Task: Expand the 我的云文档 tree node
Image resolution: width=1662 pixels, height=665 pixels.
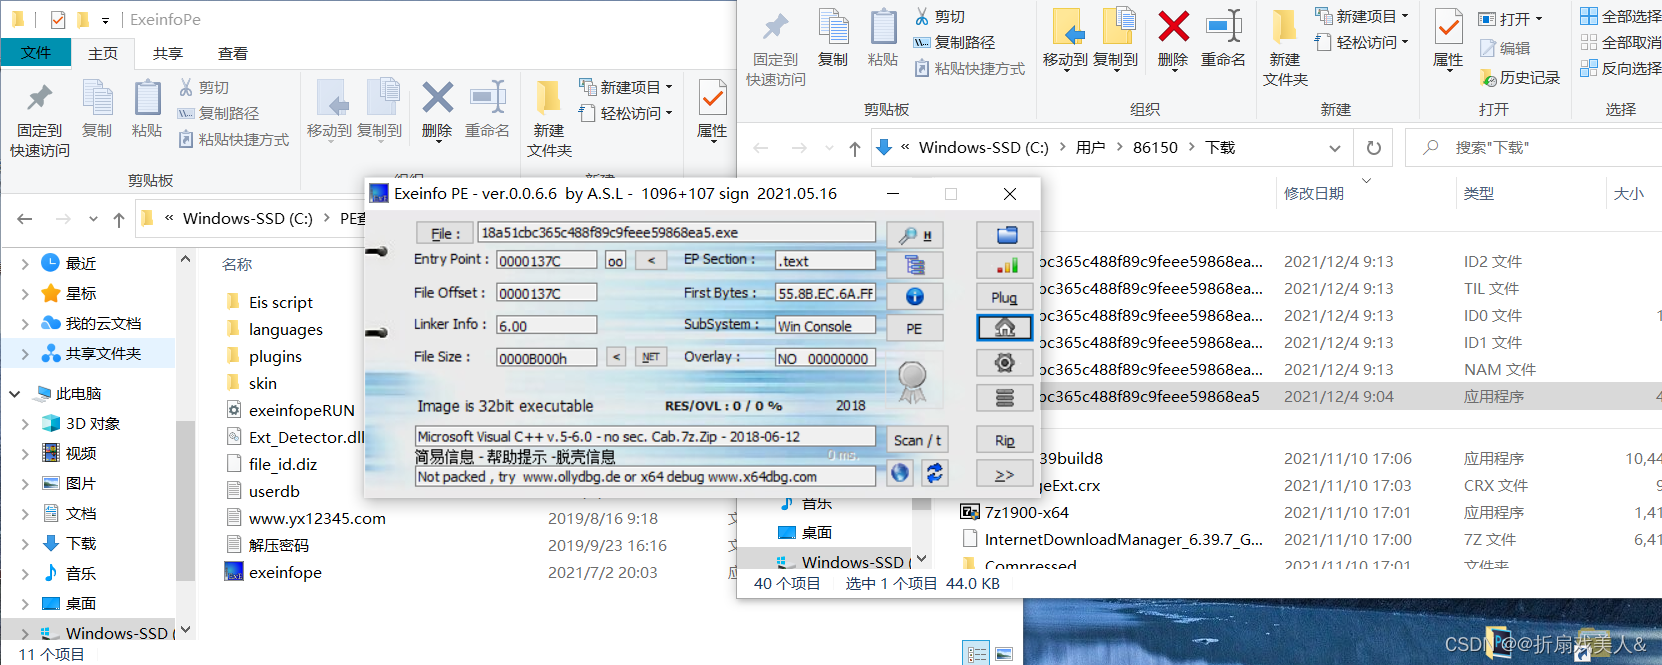Action: coord(25,324)
